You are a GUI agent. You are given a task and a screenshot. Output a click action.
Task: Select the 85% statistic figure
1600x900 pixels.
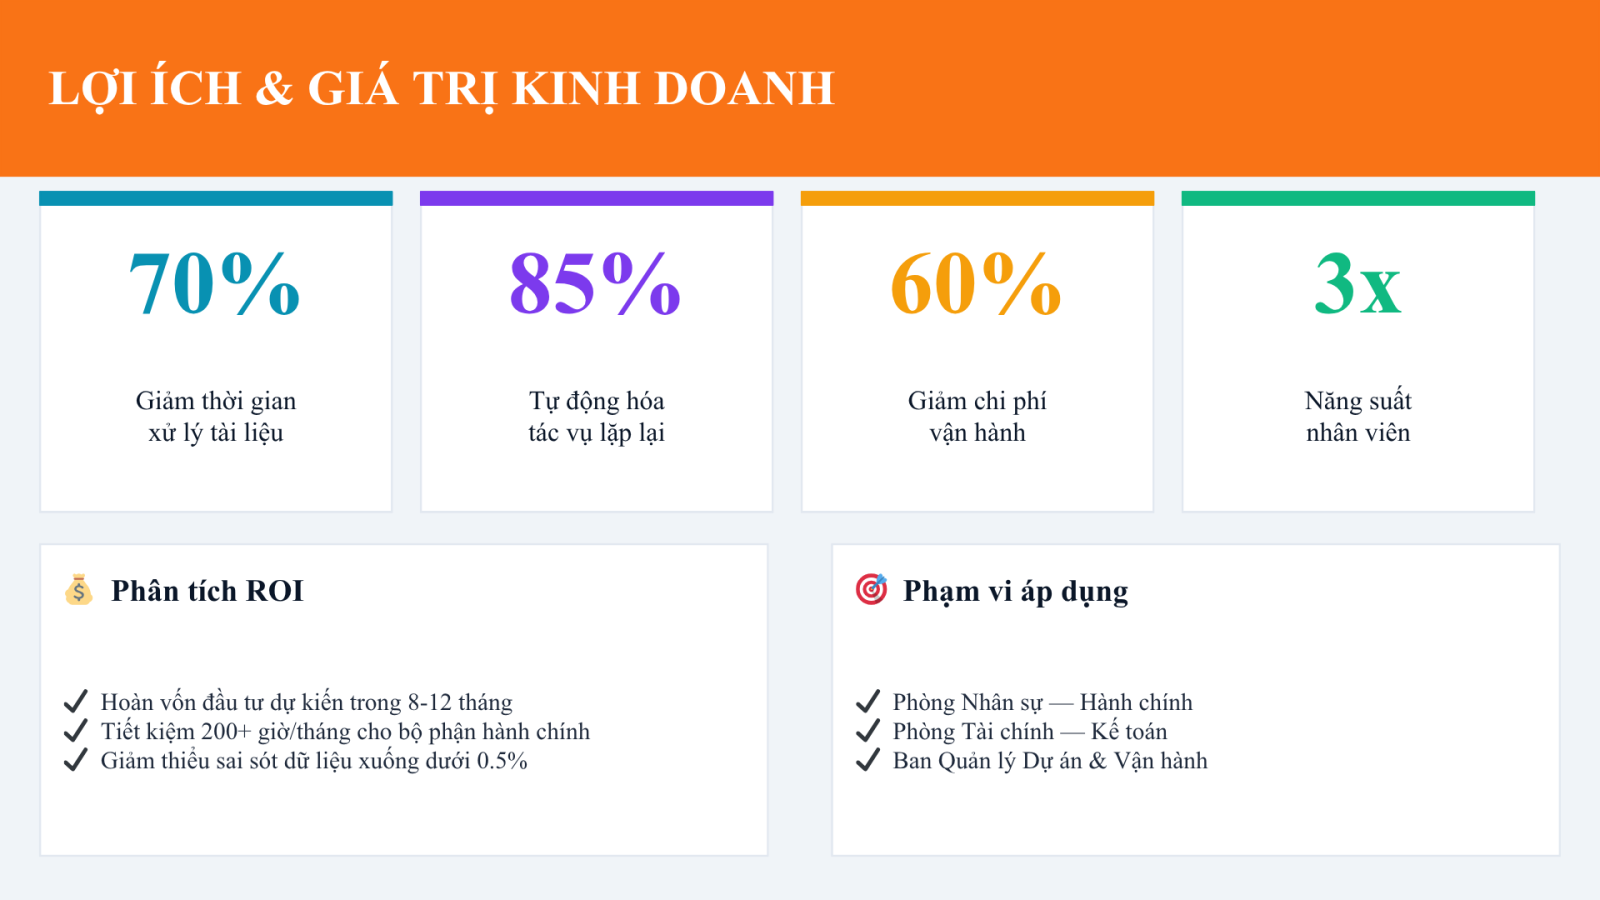(596, 284)
